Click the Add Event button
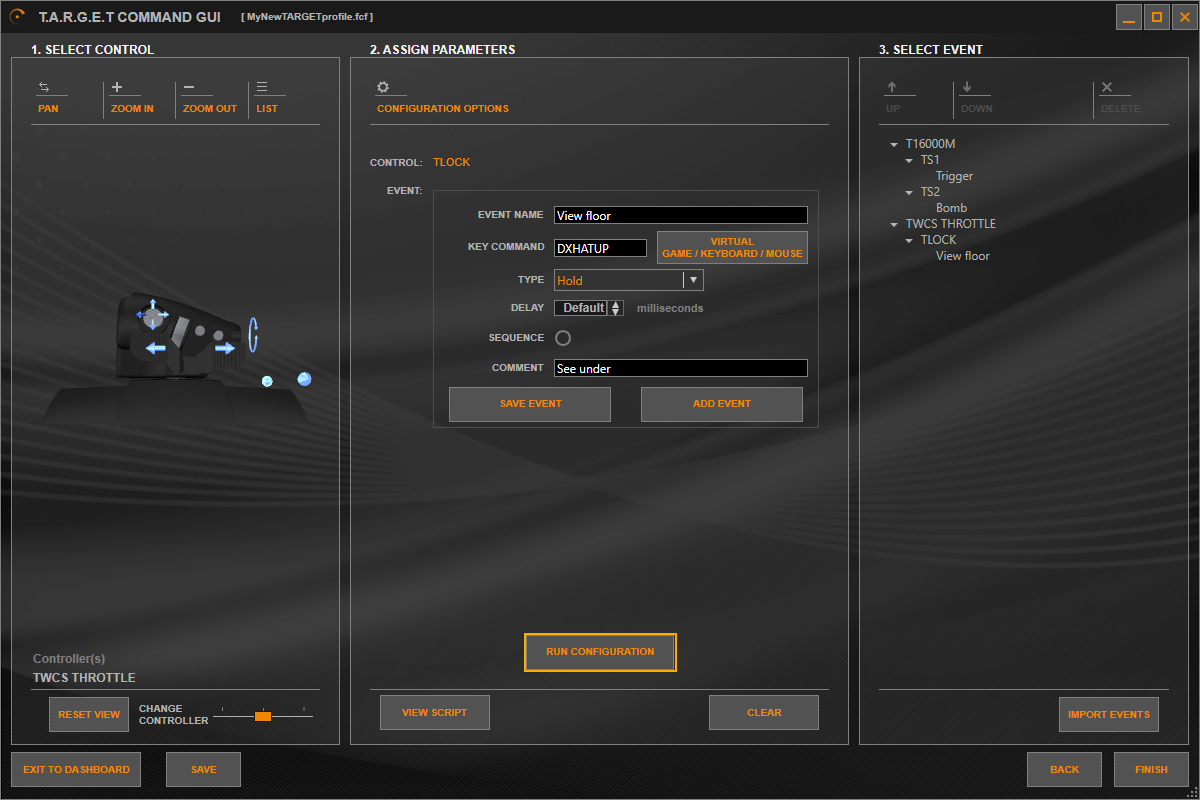The height and width of the screenshot is (800, 1200). click(721, 404)
